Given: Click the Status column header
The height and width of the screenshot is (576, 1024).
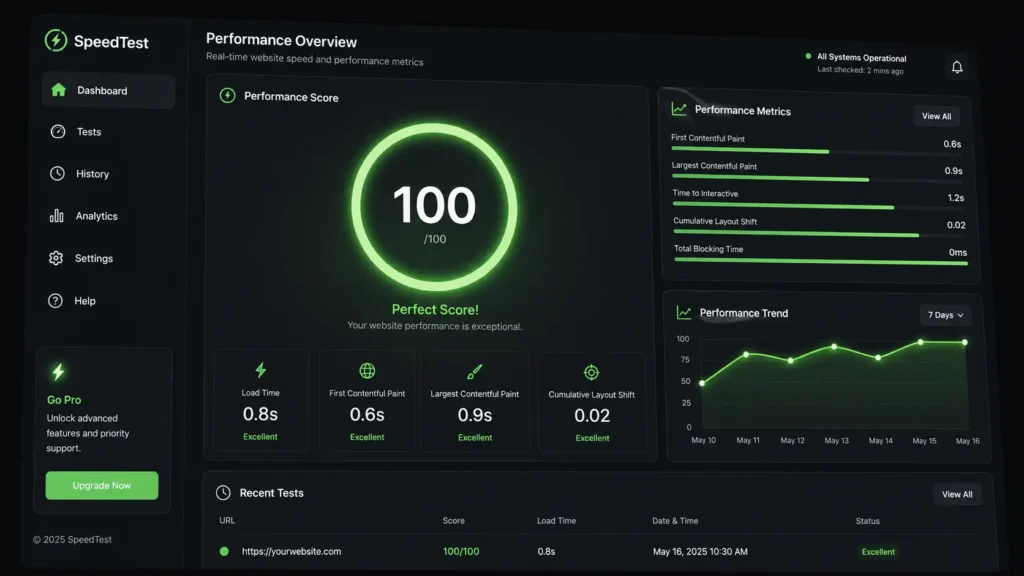Looking at the screenshot, I should coord(867,521).
